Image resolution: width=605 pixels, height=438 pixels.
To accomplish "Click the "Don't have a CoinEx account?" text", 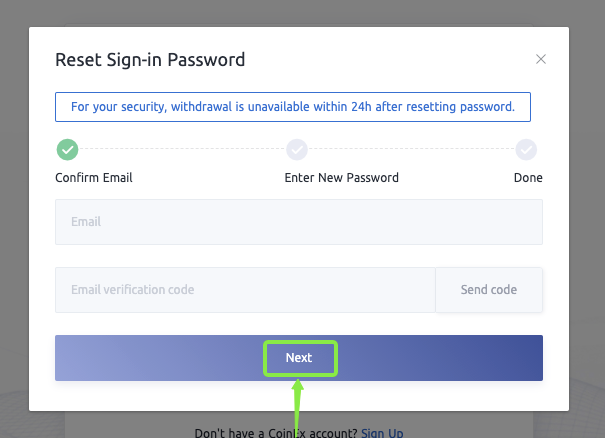I will click(275, 432).
